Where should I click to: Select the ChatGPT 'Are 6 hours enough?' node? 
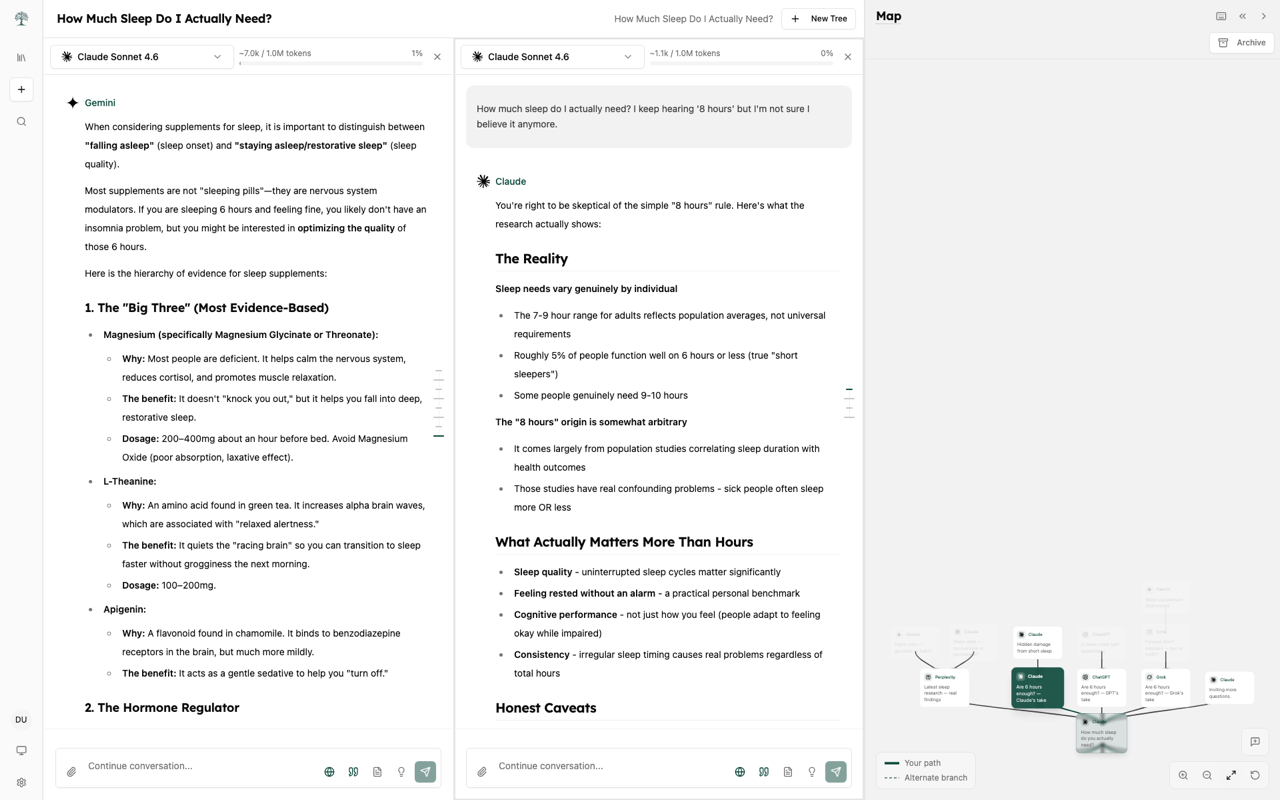point(1101,688)
